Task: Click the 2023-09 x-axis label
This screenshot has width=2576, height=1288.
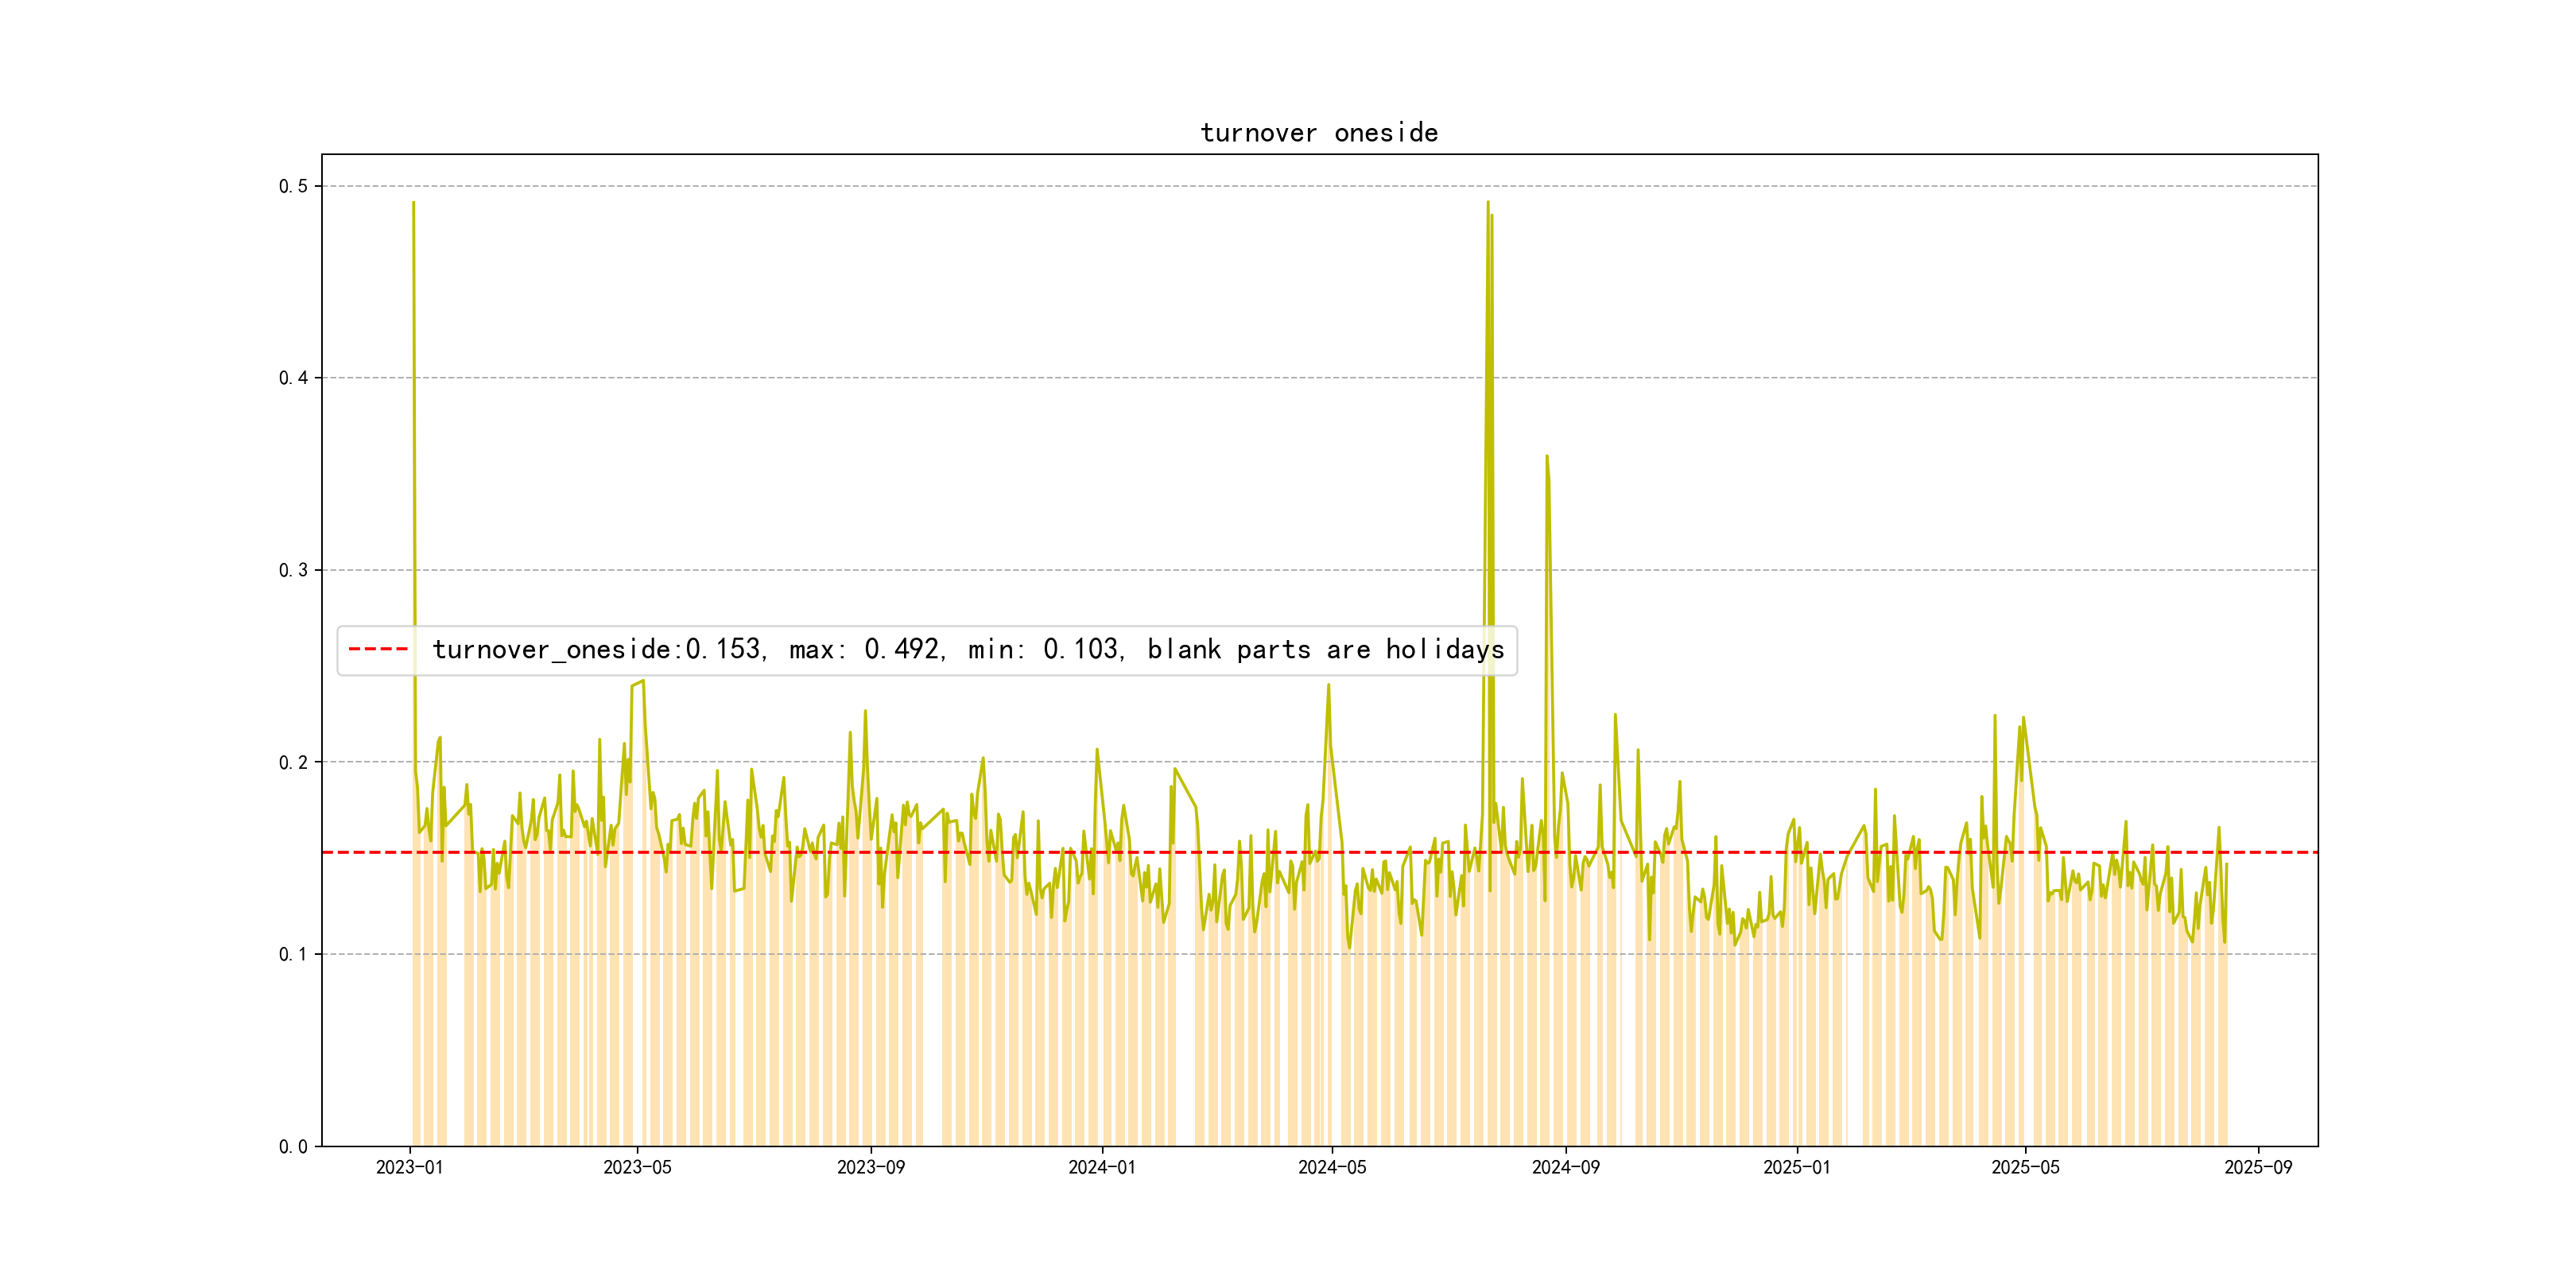Action: point(870,1167)
